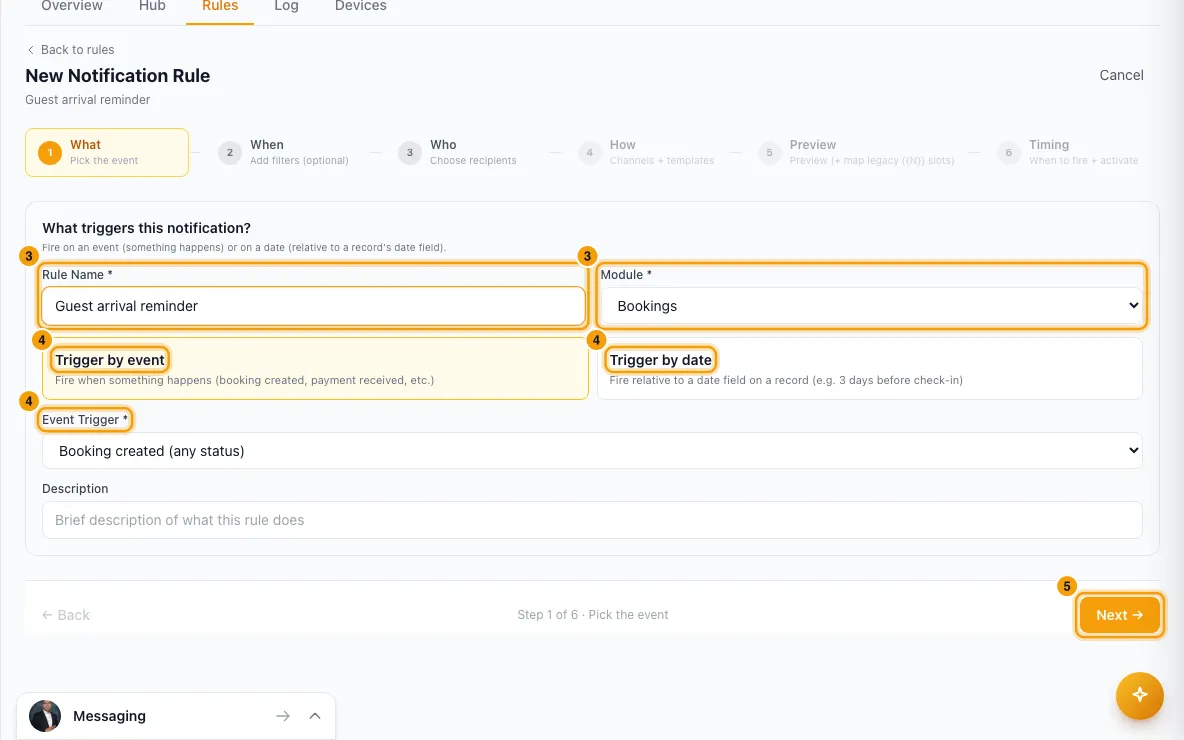
Task: Open the Event Trigger dropdown
Action: click(x=592, y=451)
